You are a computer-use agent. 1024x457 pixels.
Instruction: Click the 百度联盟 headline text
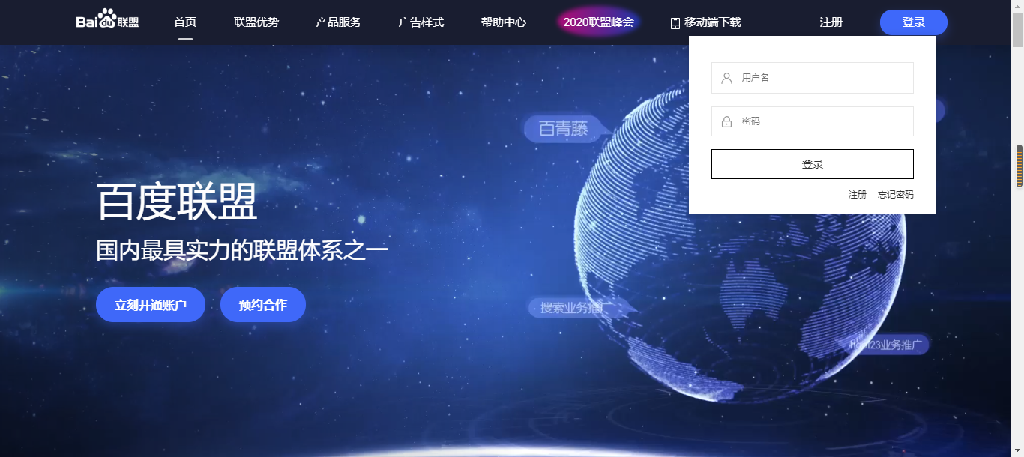point(177,202)
